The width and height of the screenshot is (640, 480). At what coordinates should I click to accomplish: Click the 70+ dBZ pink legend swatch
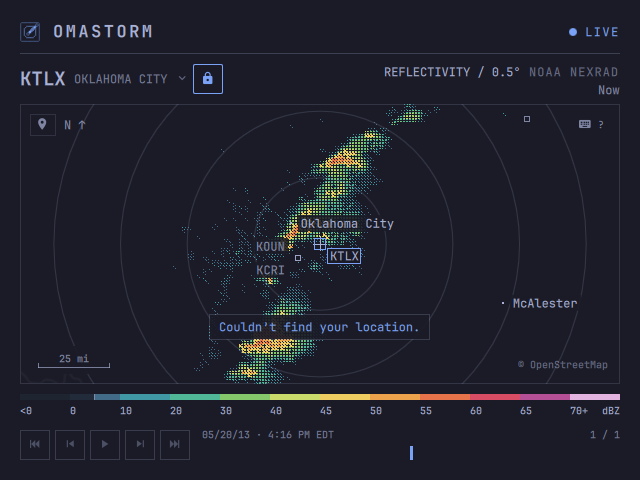[595, 397]
